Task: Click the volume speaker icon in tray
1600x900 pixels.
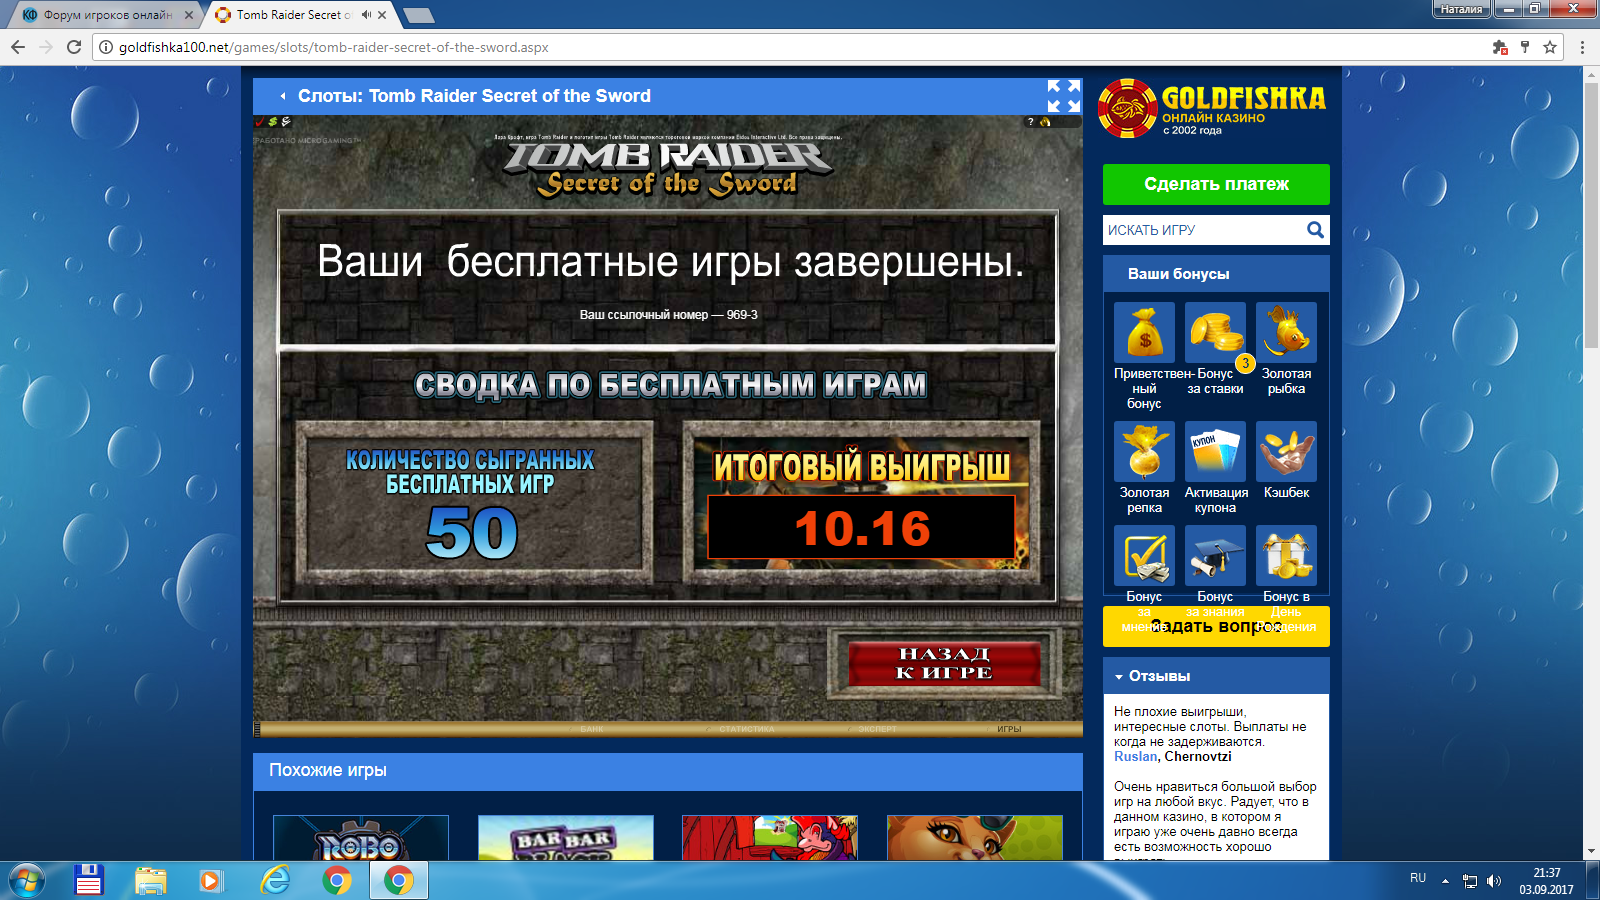Action: 1494,881
